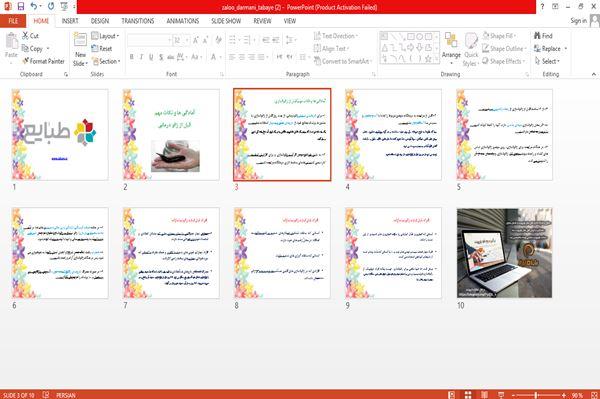600x399 pixels.
Task: Toggle Strikethrough formatting
Action: pyautogui.click(x=171, y=57)
